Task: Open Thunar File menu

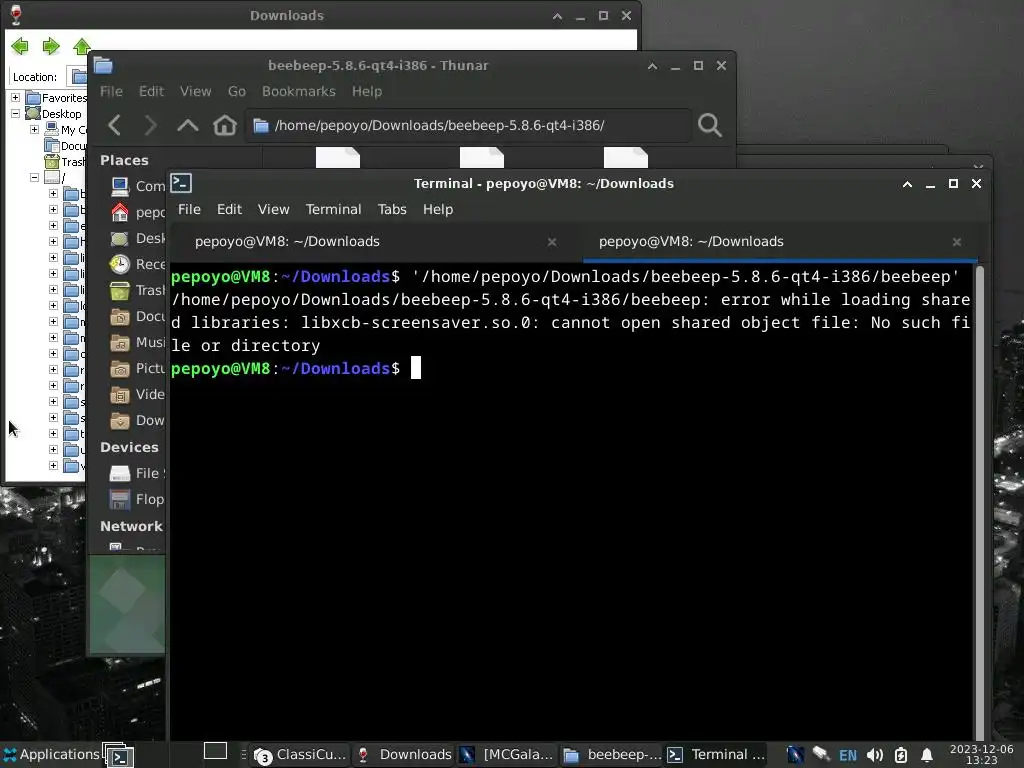Action: point(111,91)
